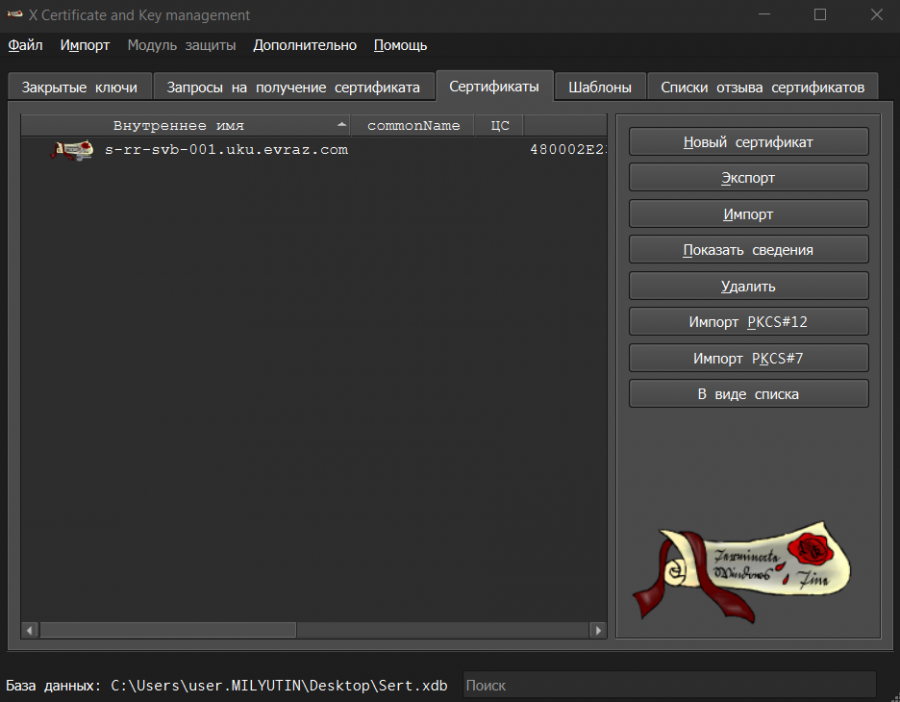Open the Помощь menu
This screenshot has width=900, height=702.
[x=400, y=45]
